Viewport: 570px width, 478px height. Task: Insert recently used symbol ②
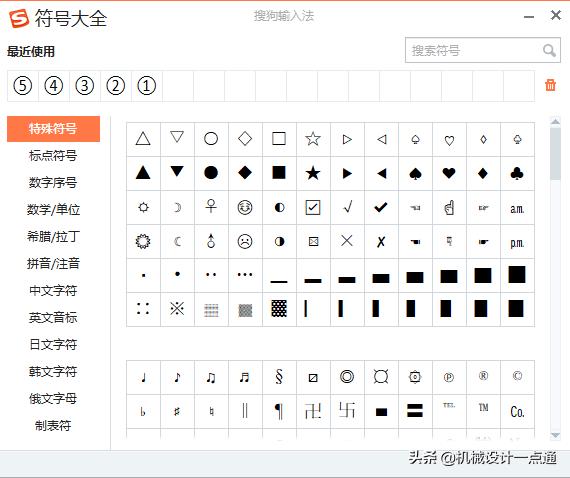click(116, 86)
